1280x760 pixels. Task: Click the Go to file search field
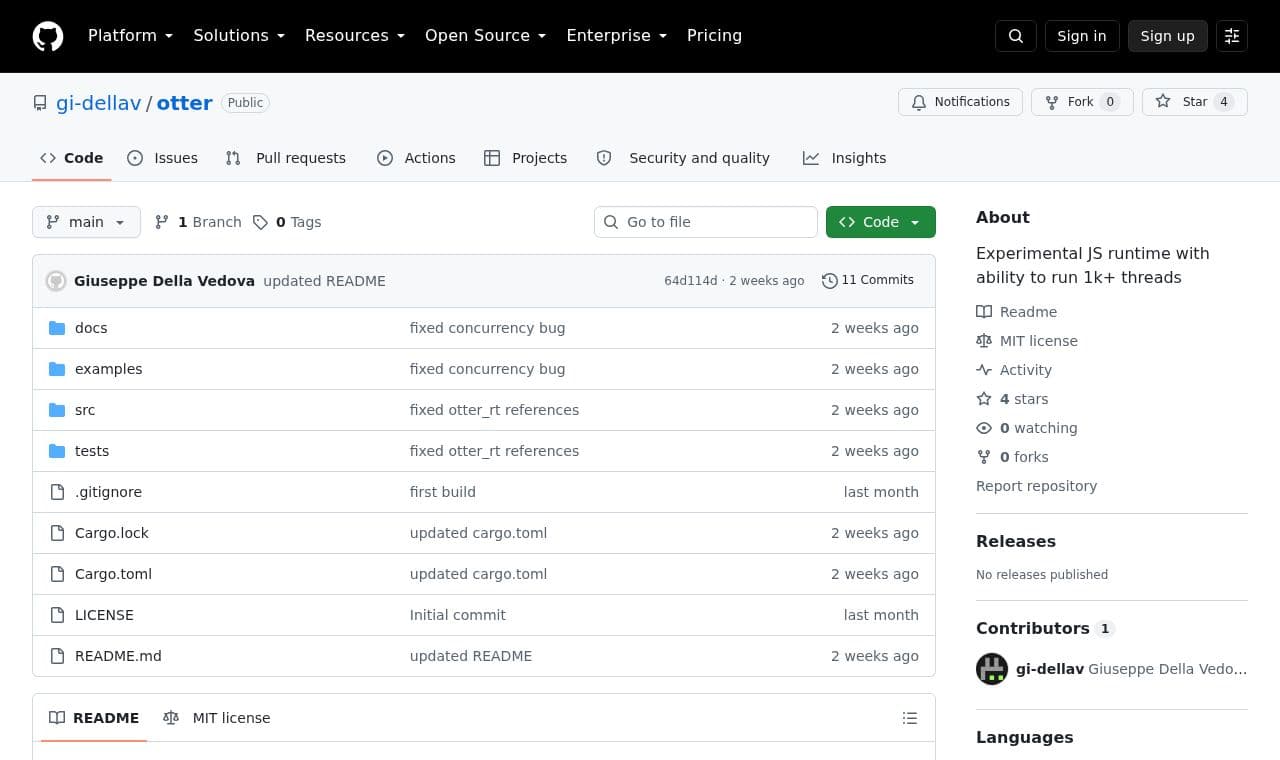point(706,222)
